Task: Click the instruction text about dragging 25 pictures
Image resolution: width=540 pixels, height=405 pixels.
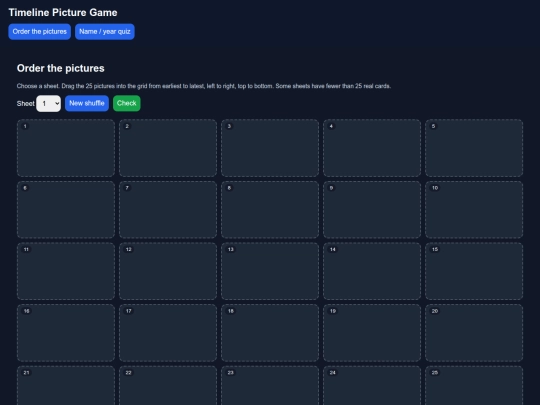Action: click(204, 86)
